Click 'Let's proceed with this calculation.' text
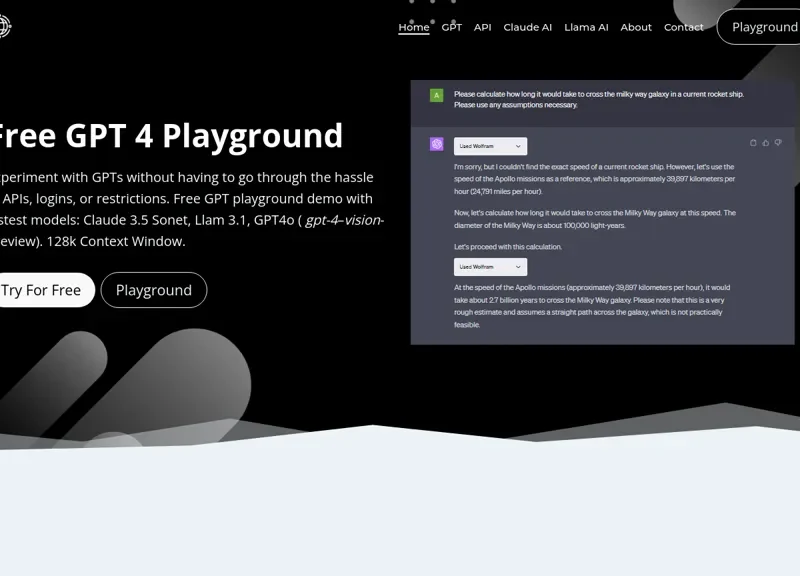This screenshot has height=576, width=800. pyautogui.click(x=508, y=247)
